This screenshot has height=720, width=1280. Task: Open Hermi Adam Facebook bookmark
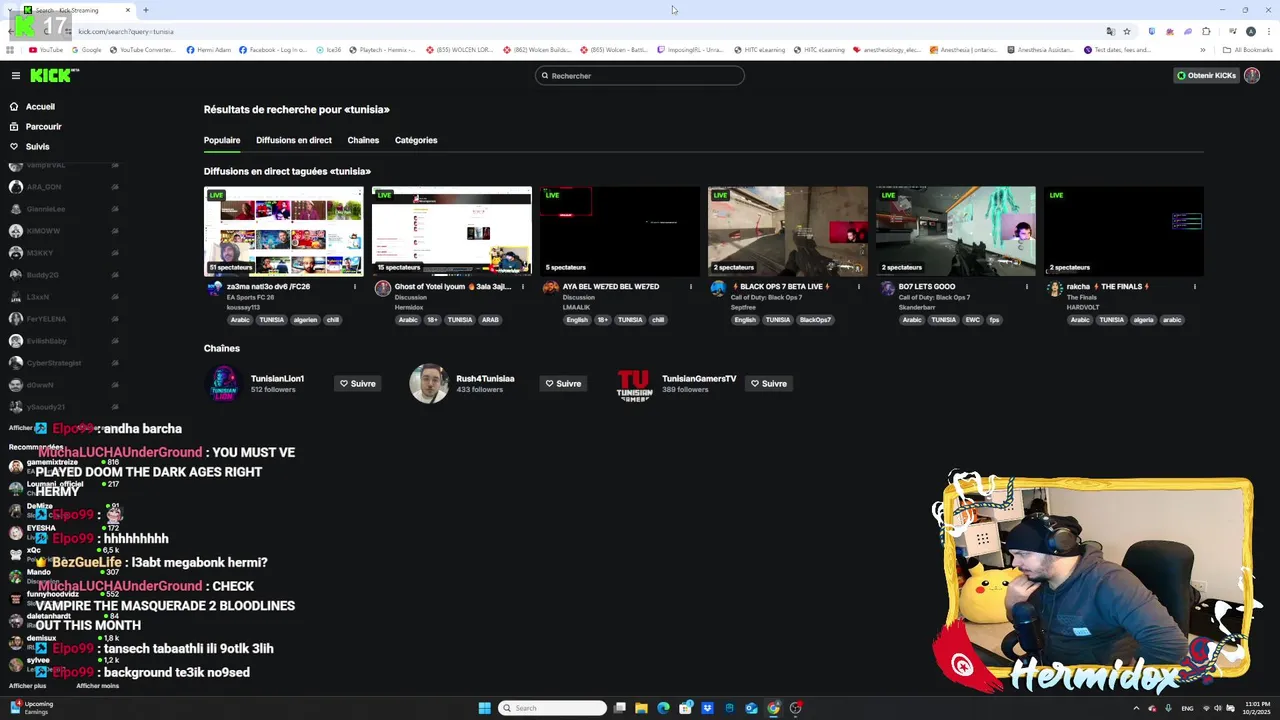[209, 50]
